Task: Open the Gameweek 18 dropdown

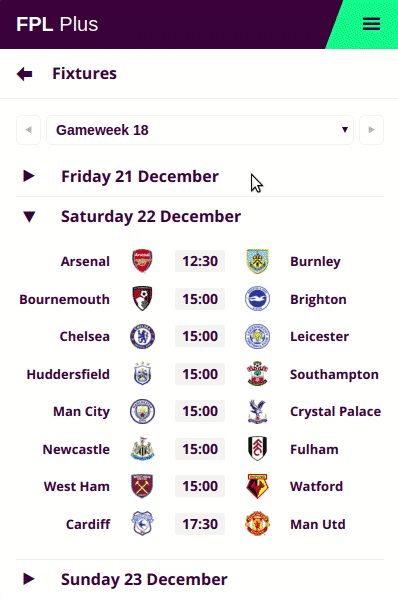Action: coord(200,130)
